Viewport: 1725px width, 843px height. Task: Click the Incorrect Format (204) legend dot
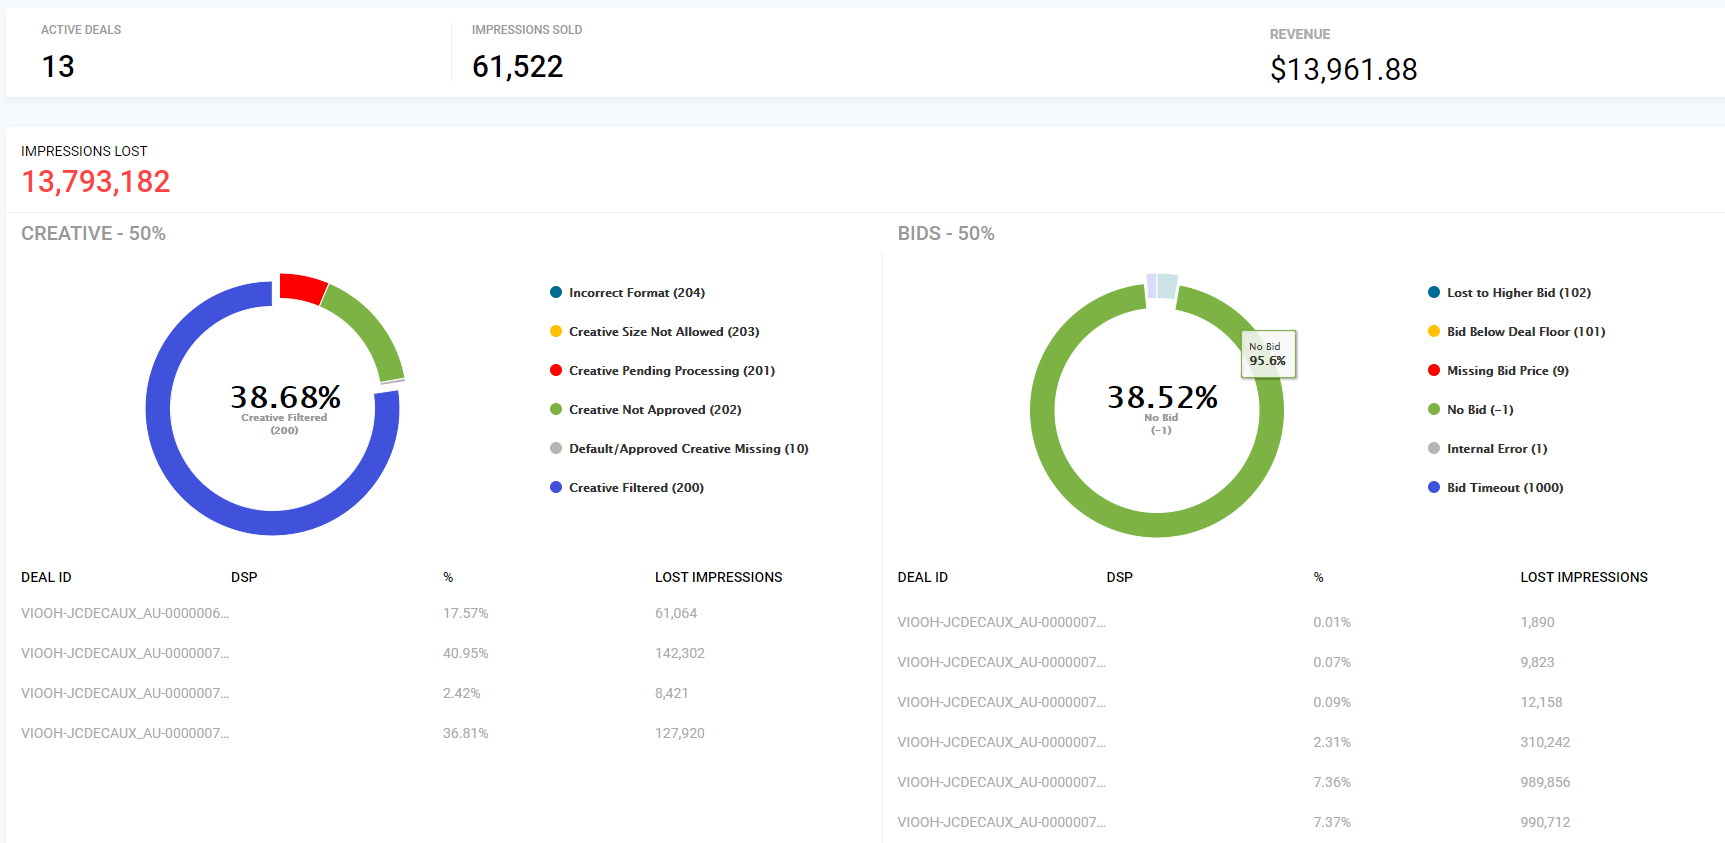coord(556,293)
